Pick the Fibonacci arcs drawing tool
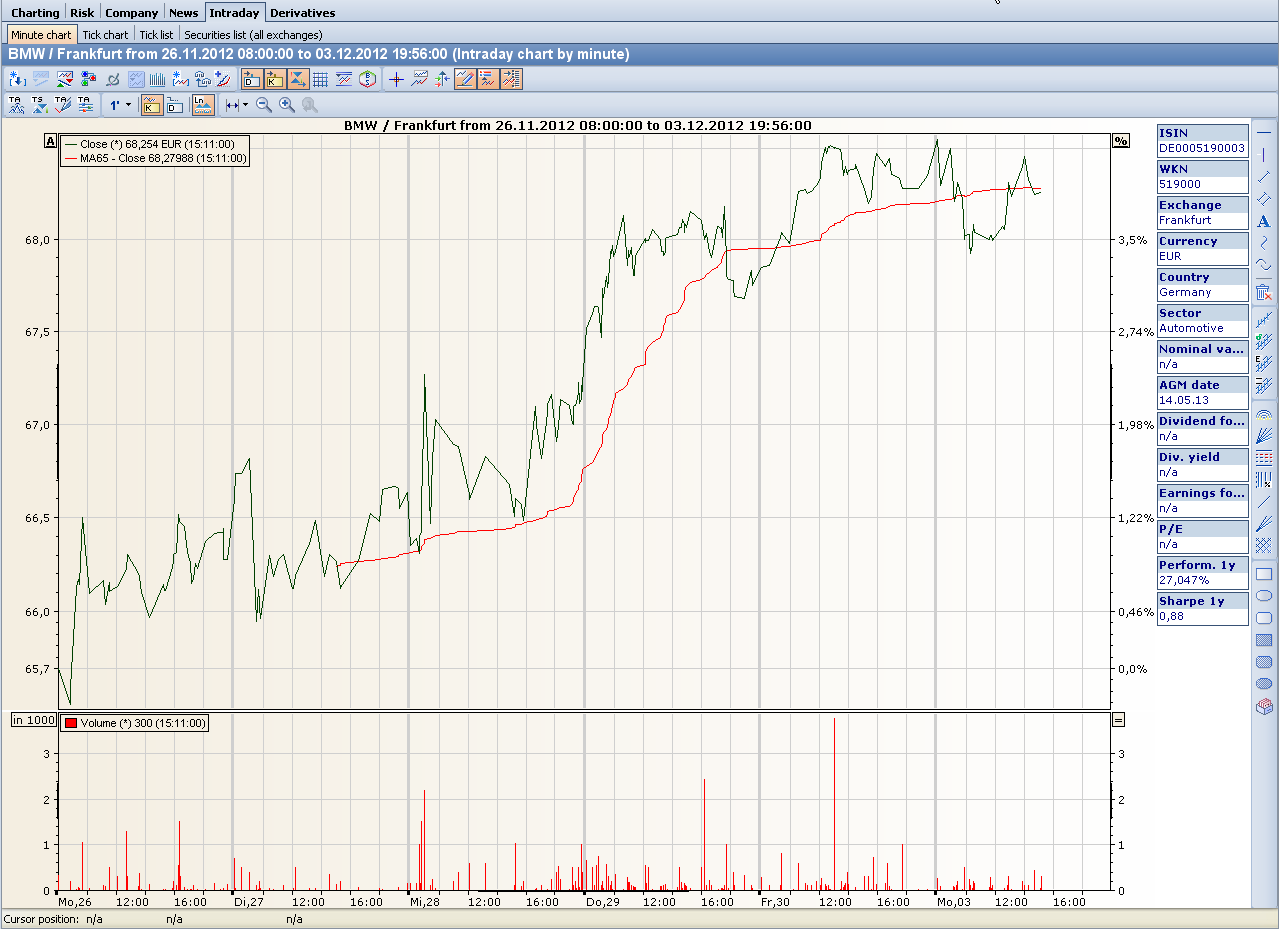Viewport: 1279px width, 929px height. [1264, 412]
